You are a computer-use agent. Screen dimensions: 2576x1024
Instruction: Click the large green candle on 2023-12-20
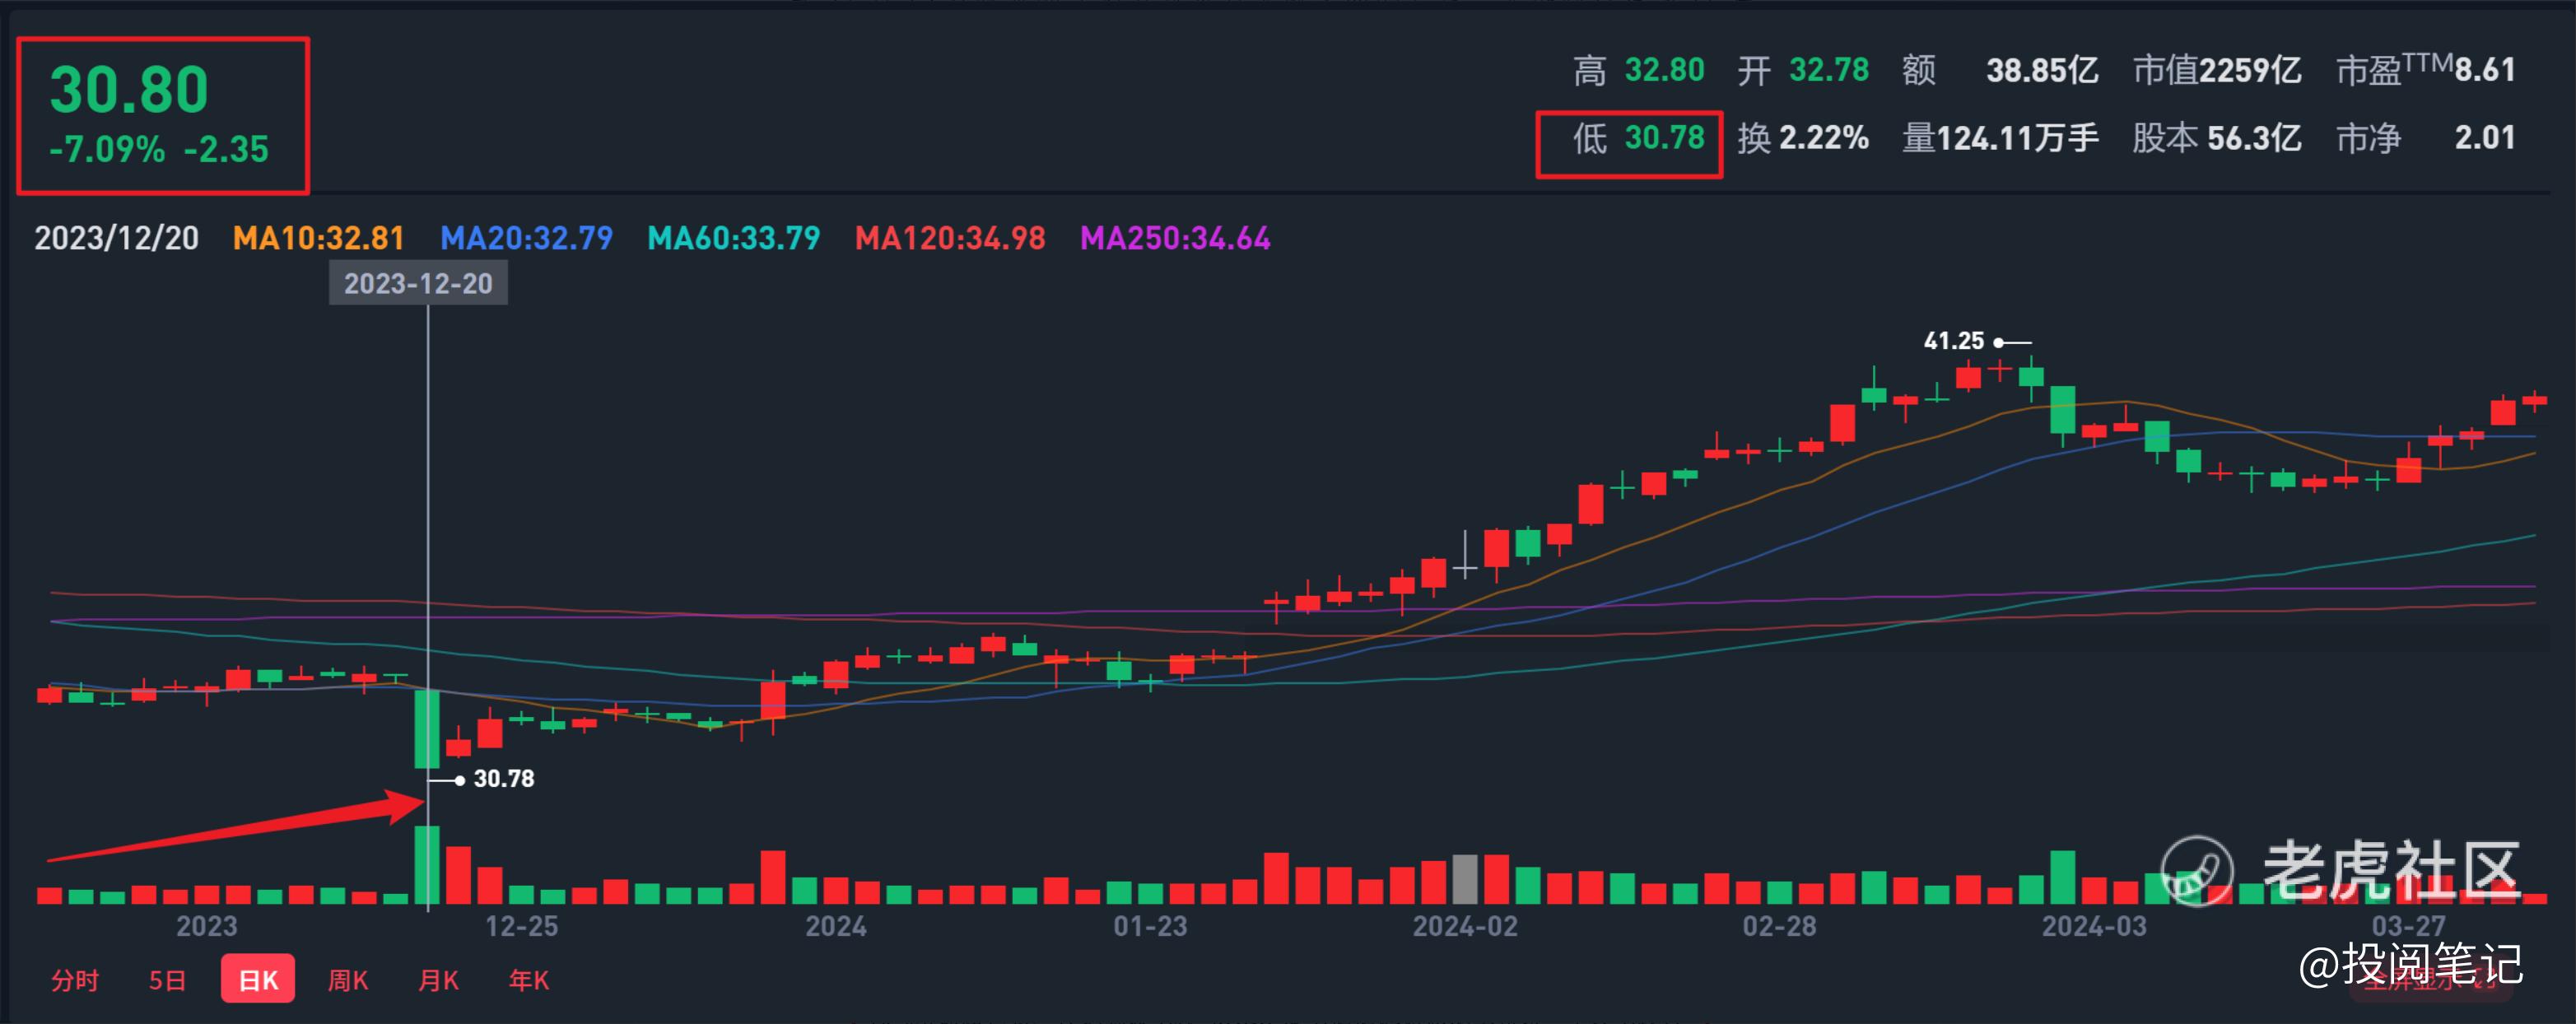tap(427, 729)
